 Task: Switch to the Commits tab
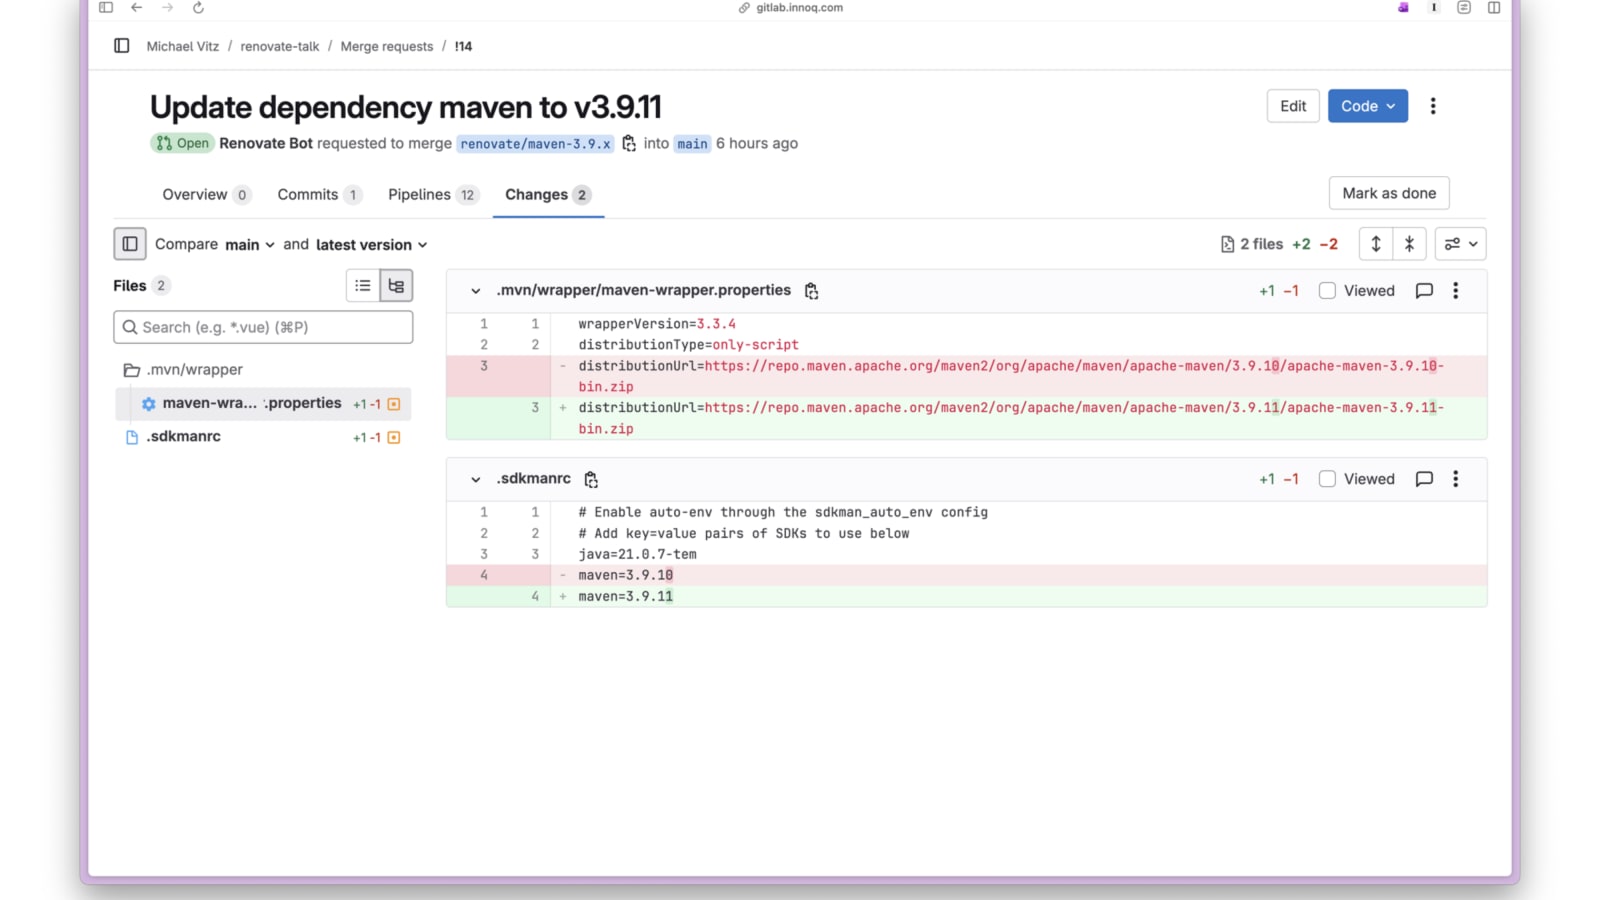coord(319,195)
